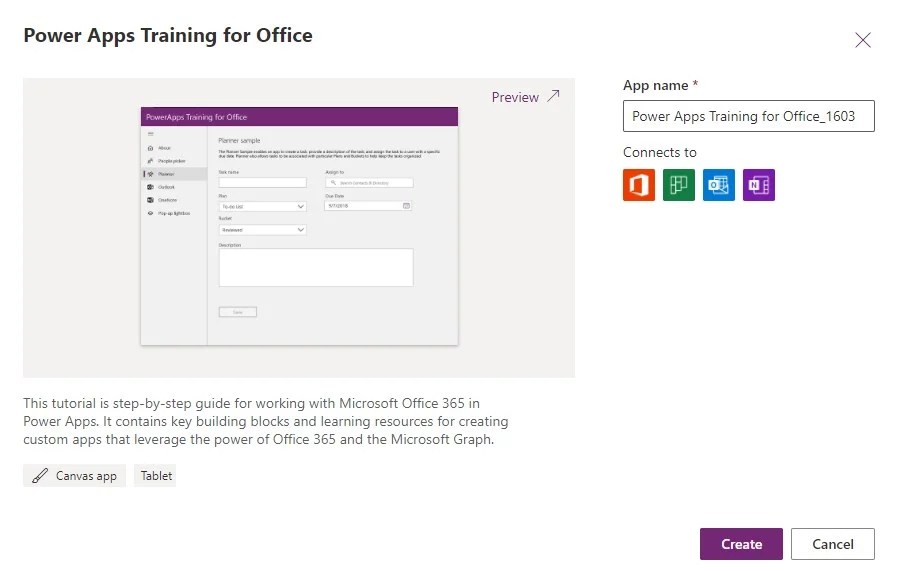Open the Preview link
Viewport: 897px width, 571px height.
[525, 97]
